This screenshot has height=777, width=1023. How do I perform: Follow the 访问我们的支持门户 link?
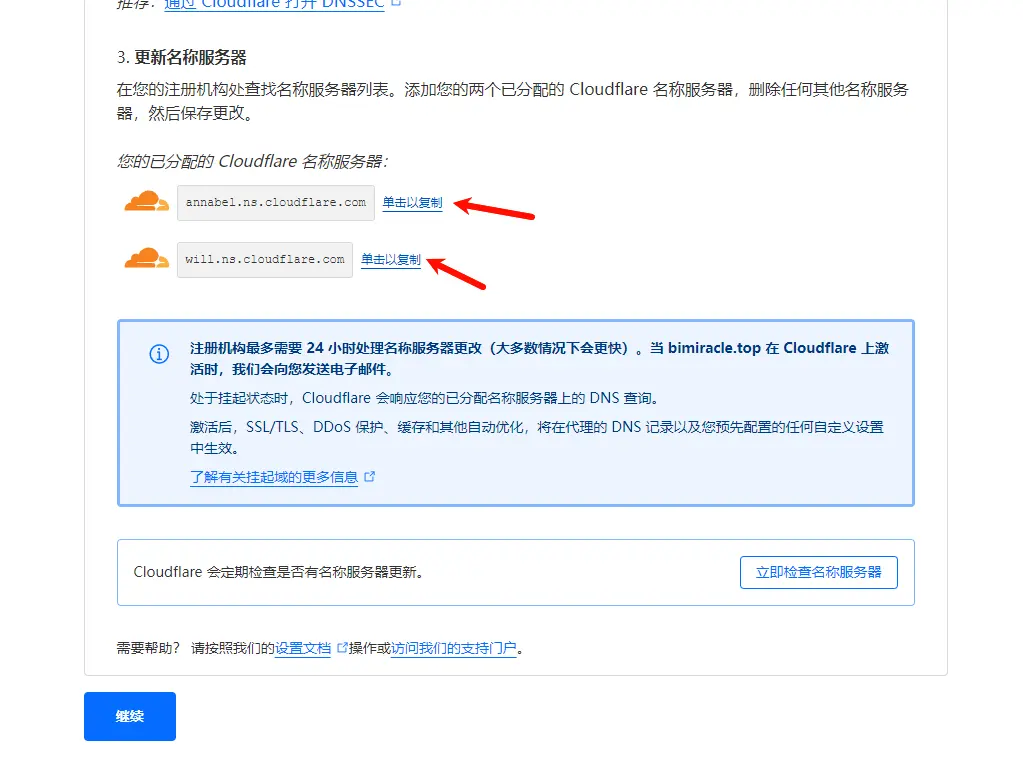coord(453,648)
